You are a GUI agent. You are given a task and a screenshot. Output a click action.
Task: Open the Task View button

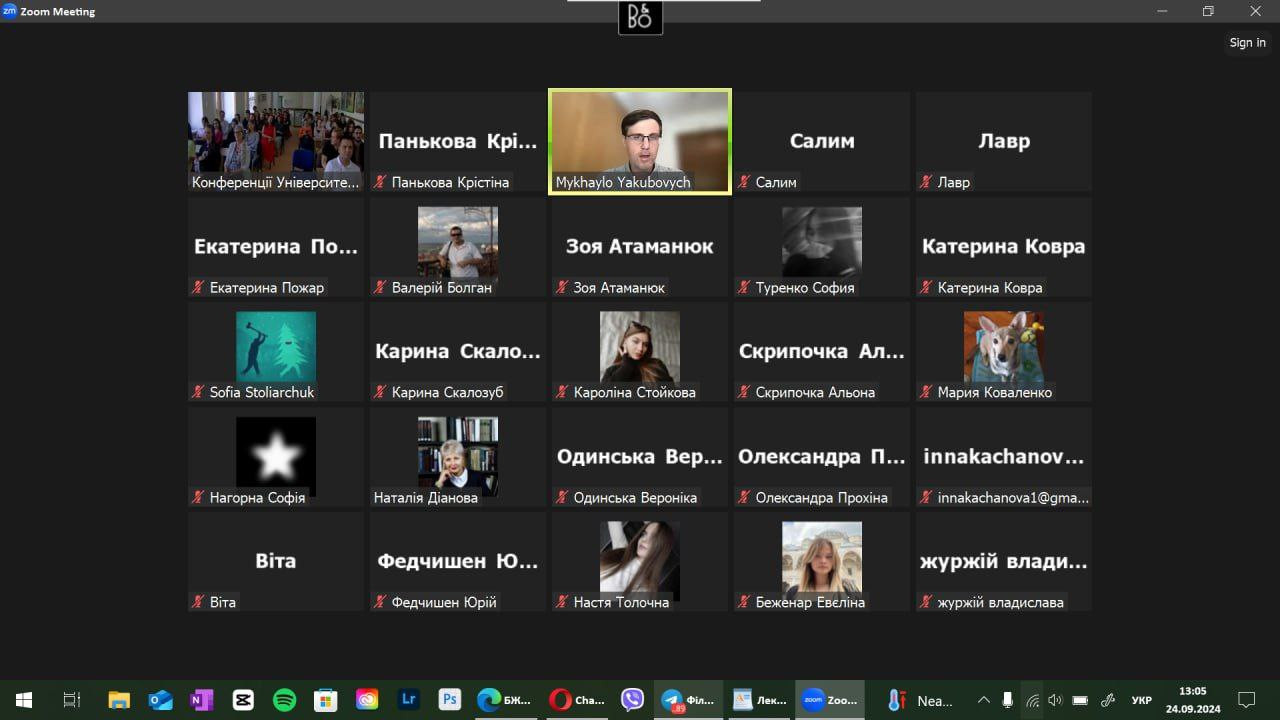(72, 700)
